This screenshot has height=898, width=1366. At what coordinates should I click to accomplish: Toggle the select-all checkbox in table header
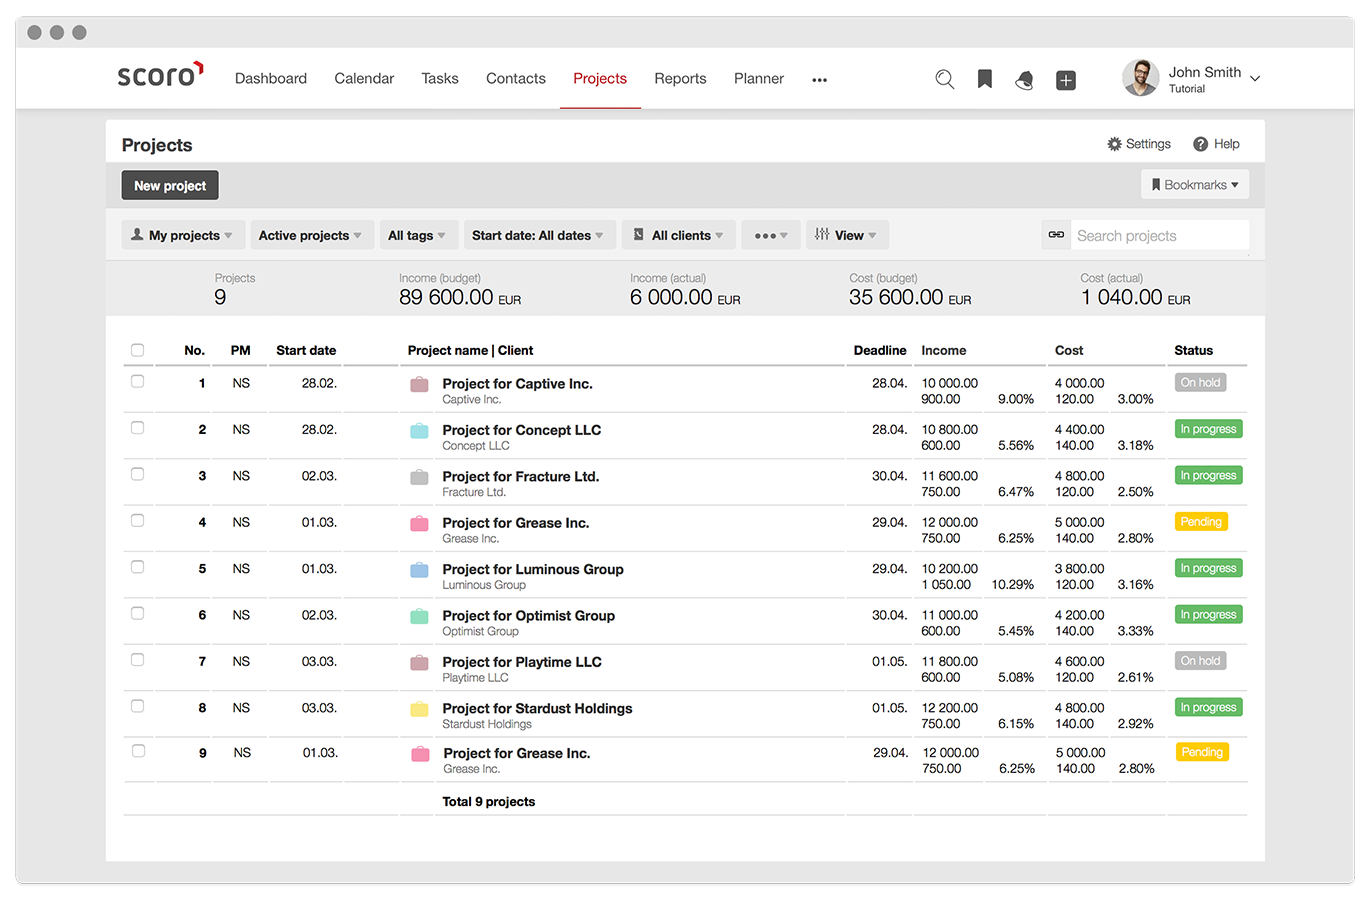pos(137,350)
